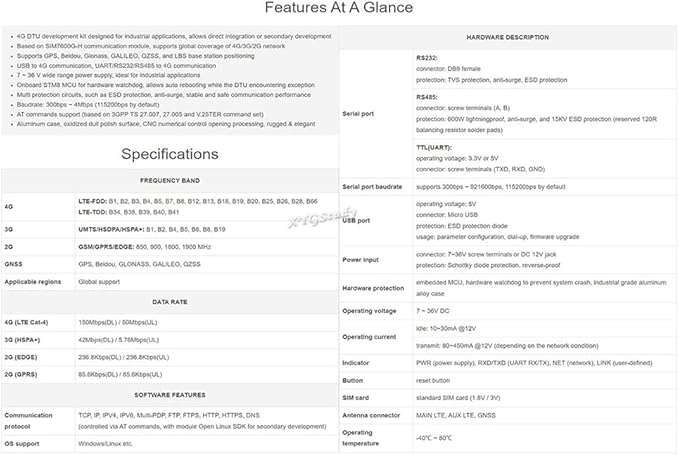Click the HARDWARE DESCRIPTION table header
The width and height of the screenshot is (679, 455).
(508, 37)
